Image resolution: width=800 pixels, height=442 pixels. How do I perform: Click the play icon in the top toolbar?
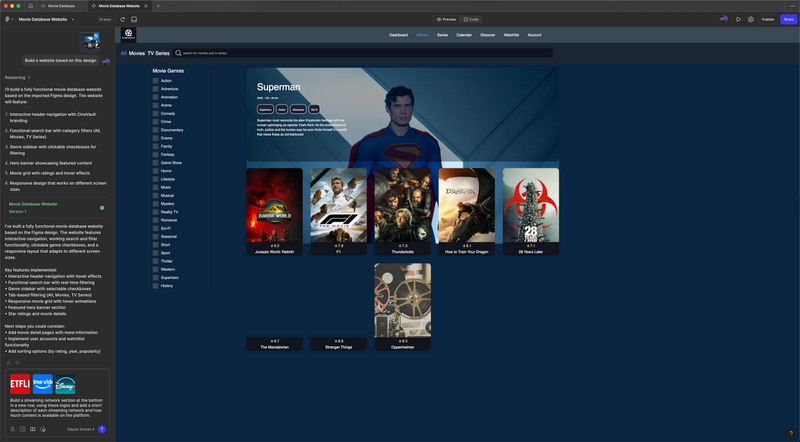(x=738, y=19)
